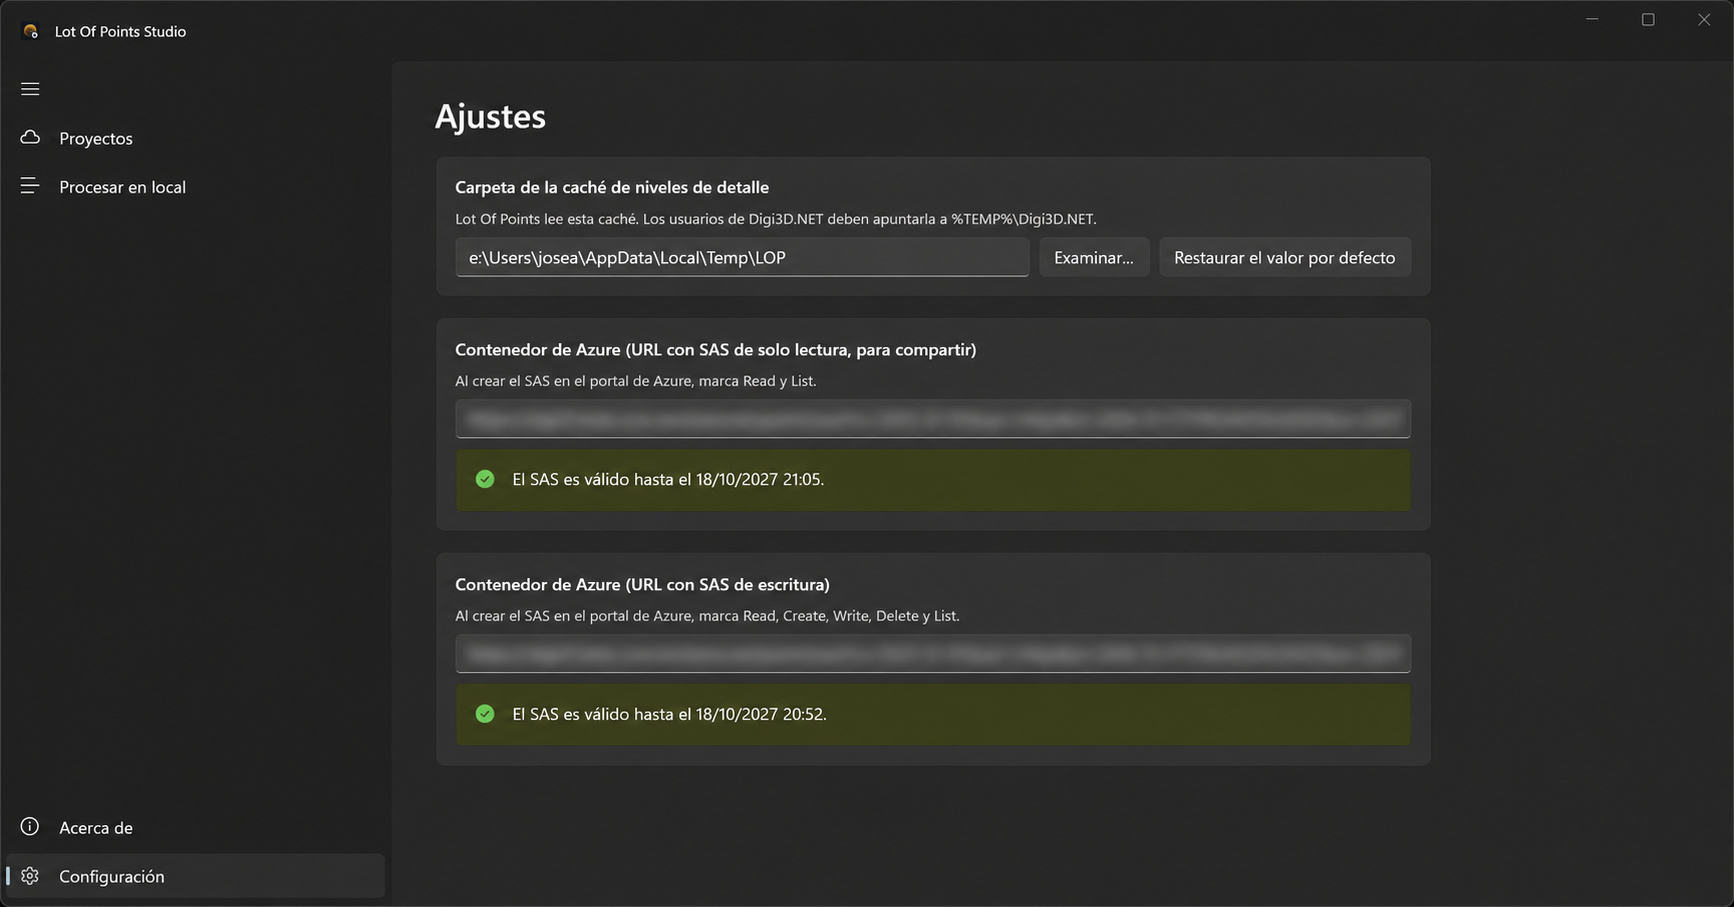The height and width of the screenshot is (907, 1734).
Task: Click 'Carpeta de la caché de niveles de detalle'
Action: [612, 187]
